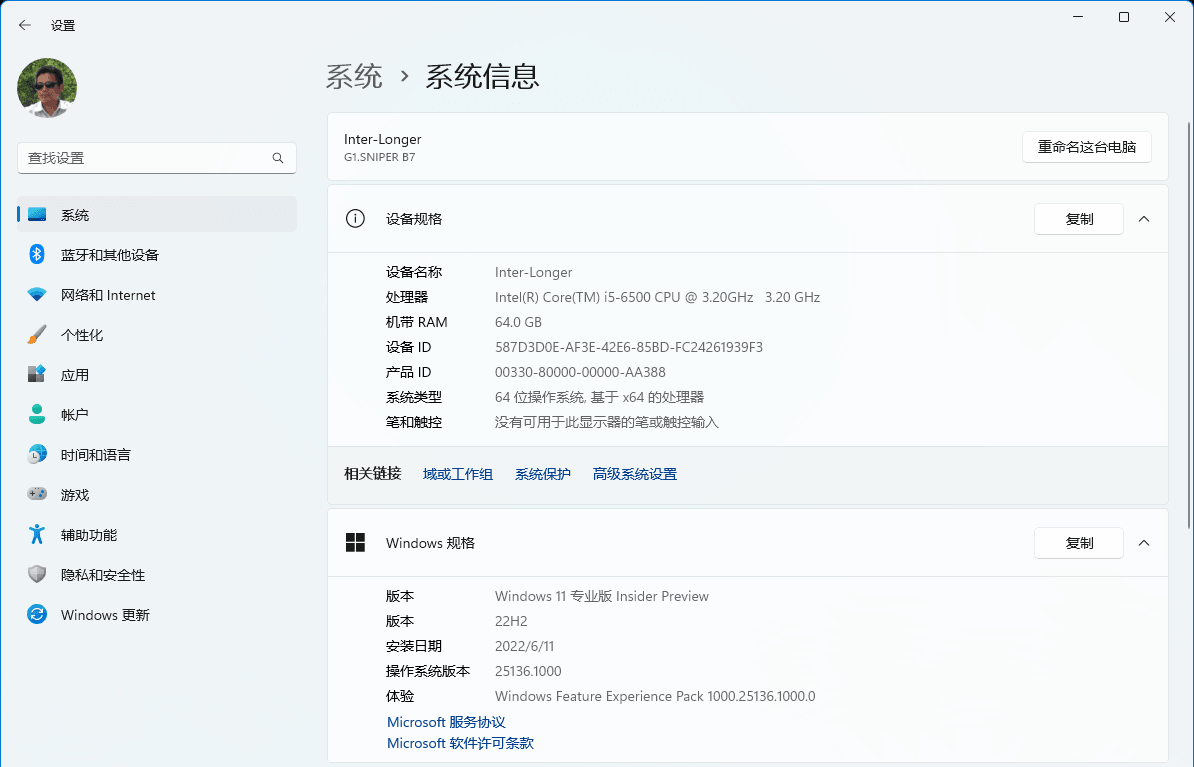Click the install date 2022/6/11
Screen dimensions: 1194x767
tap(524, 646)
